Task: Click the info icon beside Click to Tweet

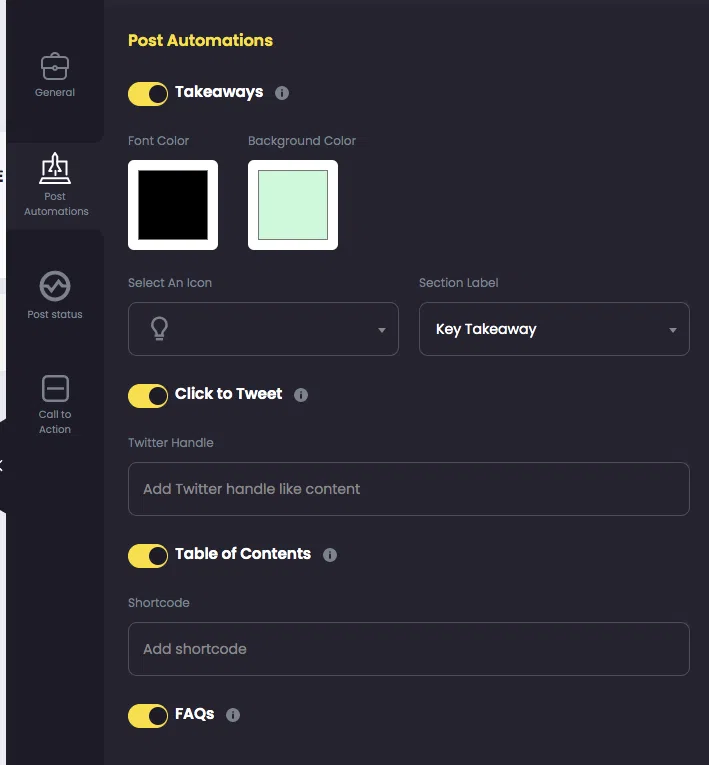Action: point(301,395)
